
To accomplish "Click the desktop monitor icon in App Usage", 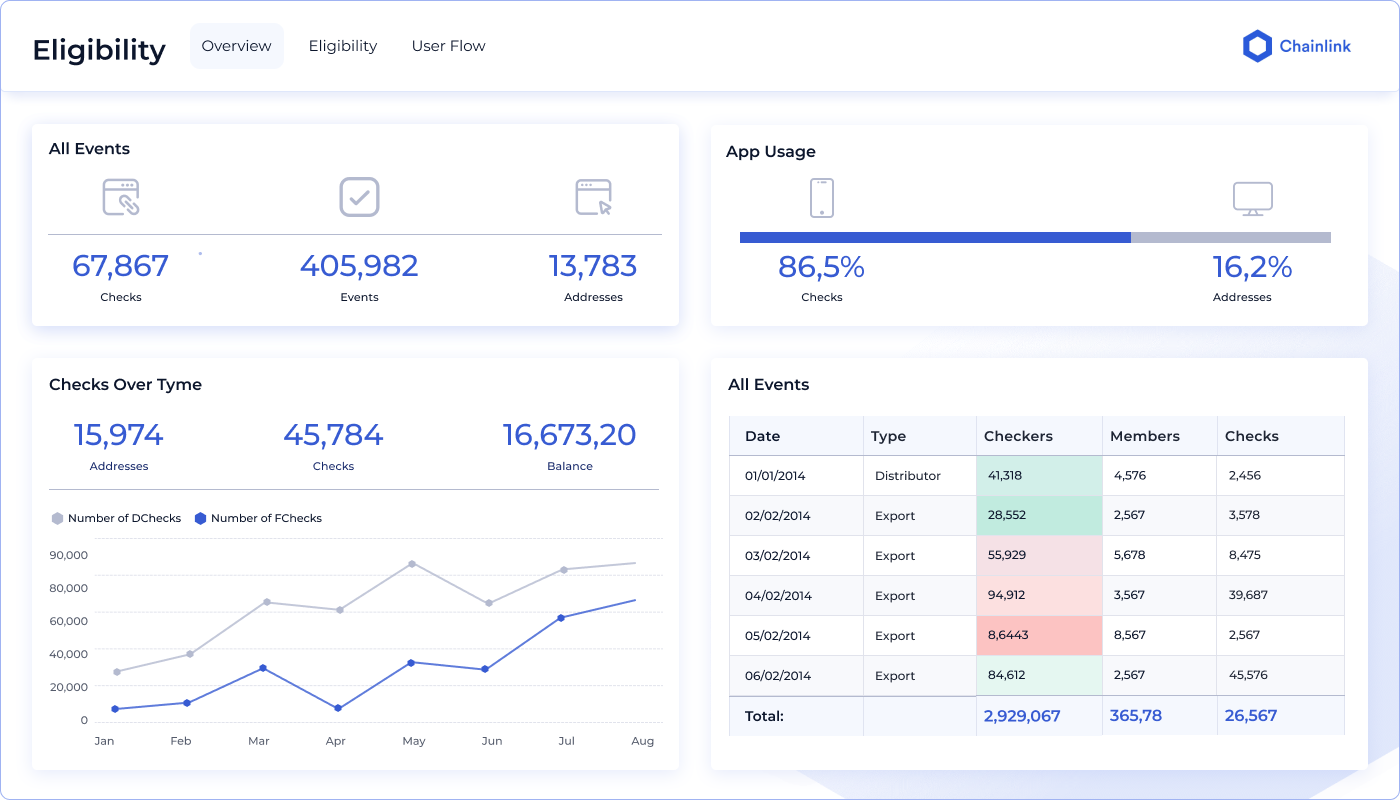I will (1252, 199).
